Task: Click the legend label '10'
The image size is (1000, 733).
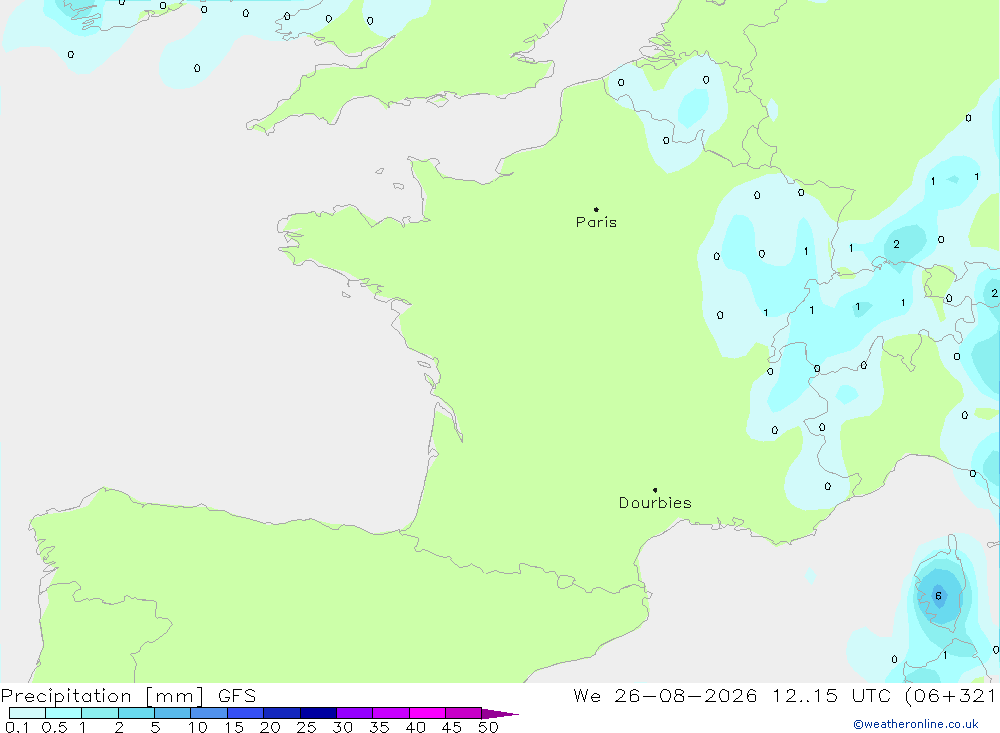Action: (x=198, y=727)
